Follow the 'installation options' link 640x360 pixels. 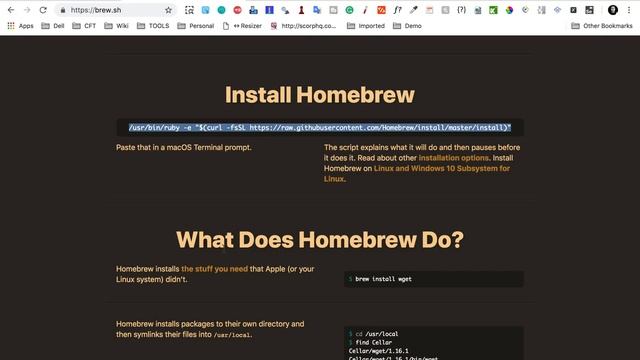tap(453, 158)
